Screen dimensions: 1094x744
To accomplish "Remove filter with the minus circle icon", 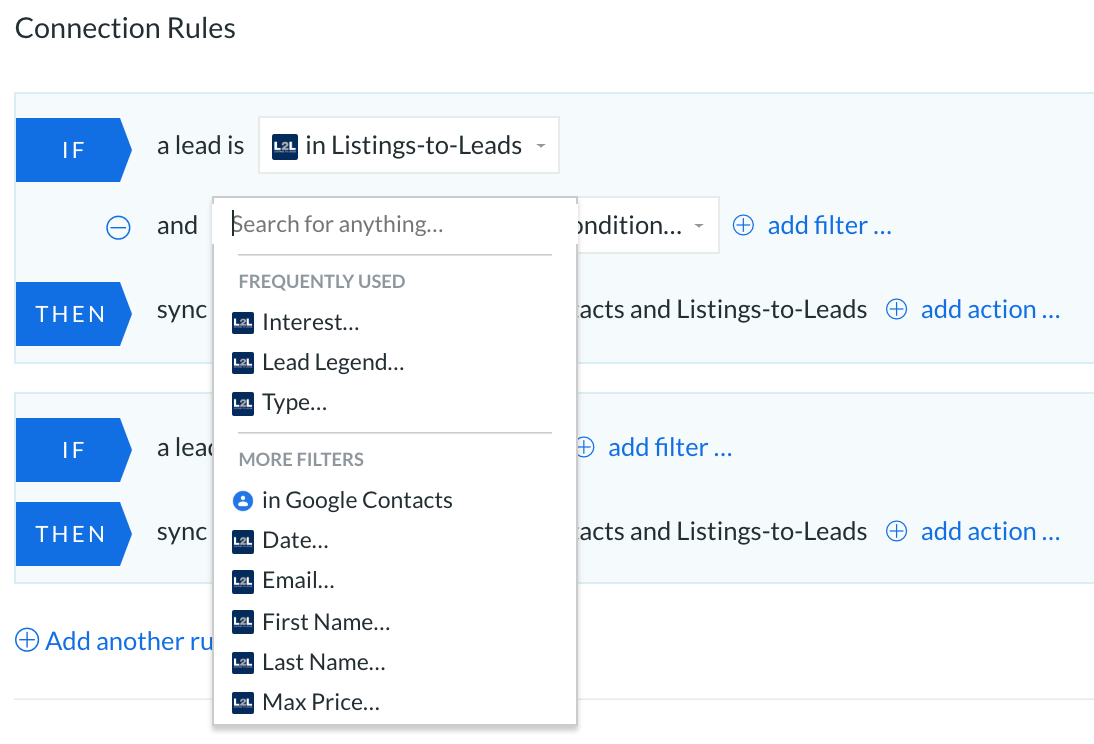I will coord(118,227).
